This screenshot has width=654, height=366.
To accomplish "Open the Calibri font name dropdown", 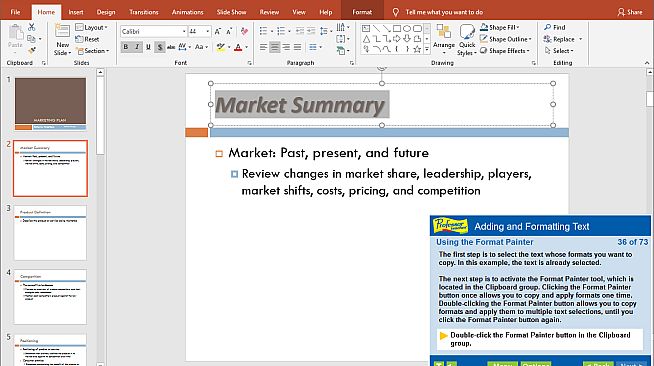I will (x=184, y=31).
